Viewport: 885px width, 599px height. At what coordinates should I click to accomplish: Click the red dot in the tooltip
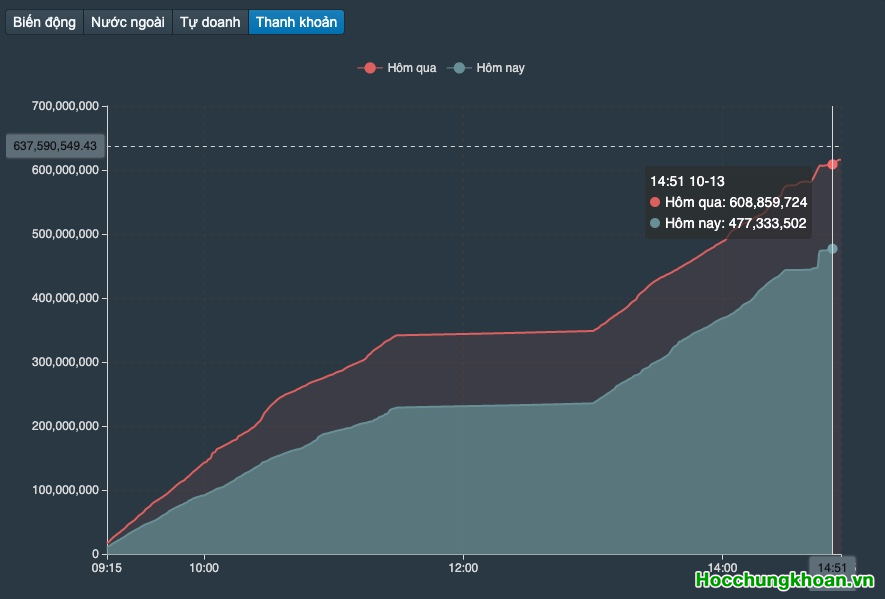click(655, 202)
